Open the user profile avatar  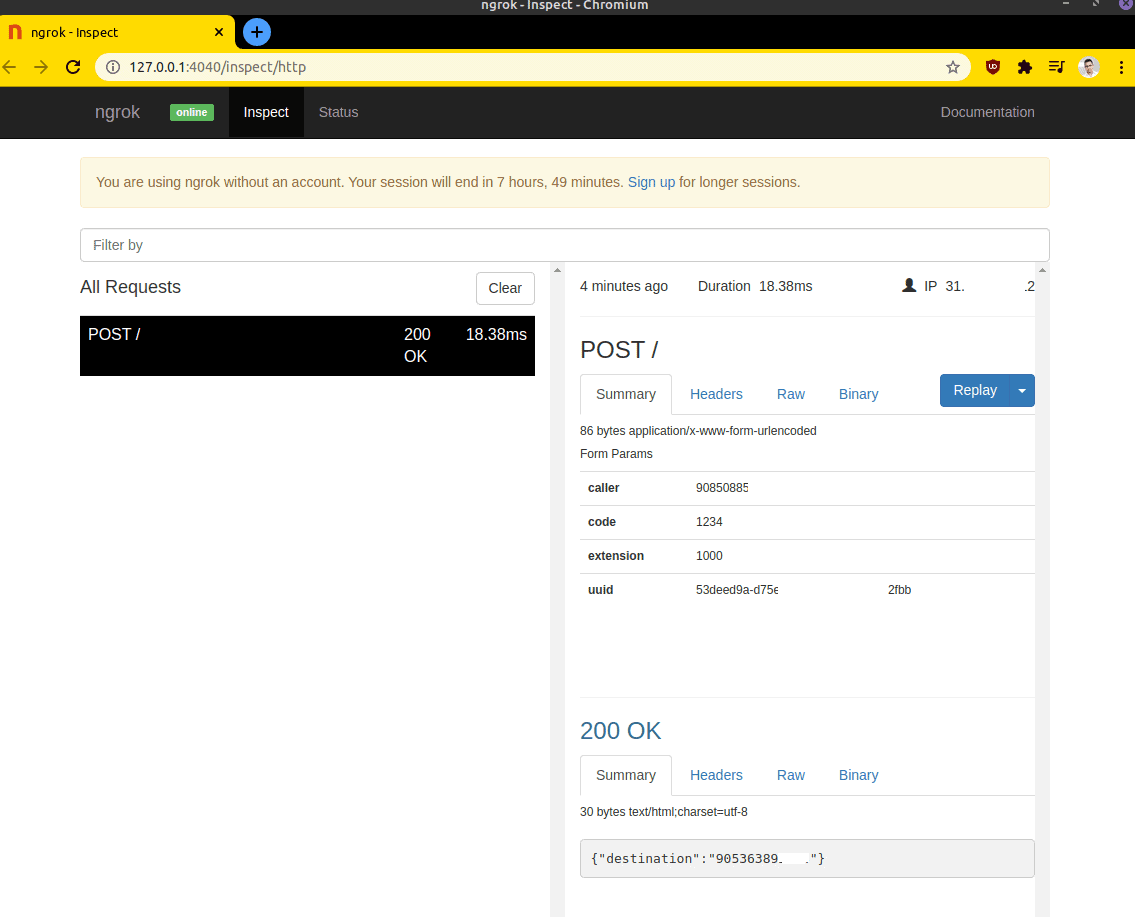coord(1089,67)
